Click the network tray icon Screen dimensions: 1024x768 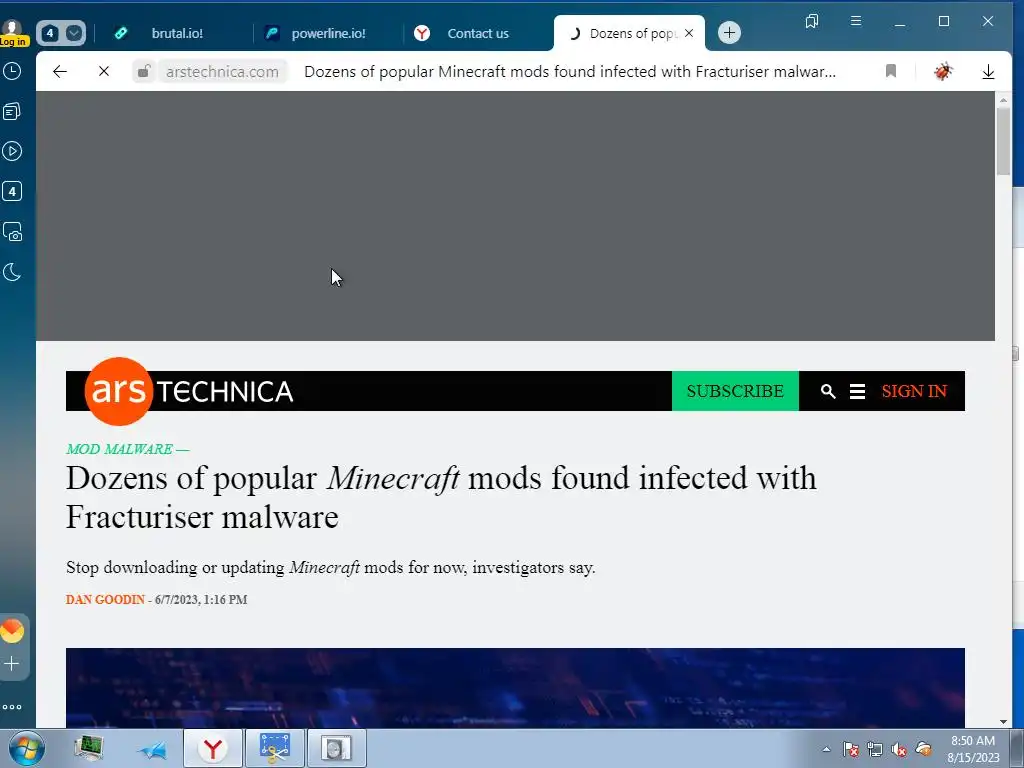coord(875,749)
